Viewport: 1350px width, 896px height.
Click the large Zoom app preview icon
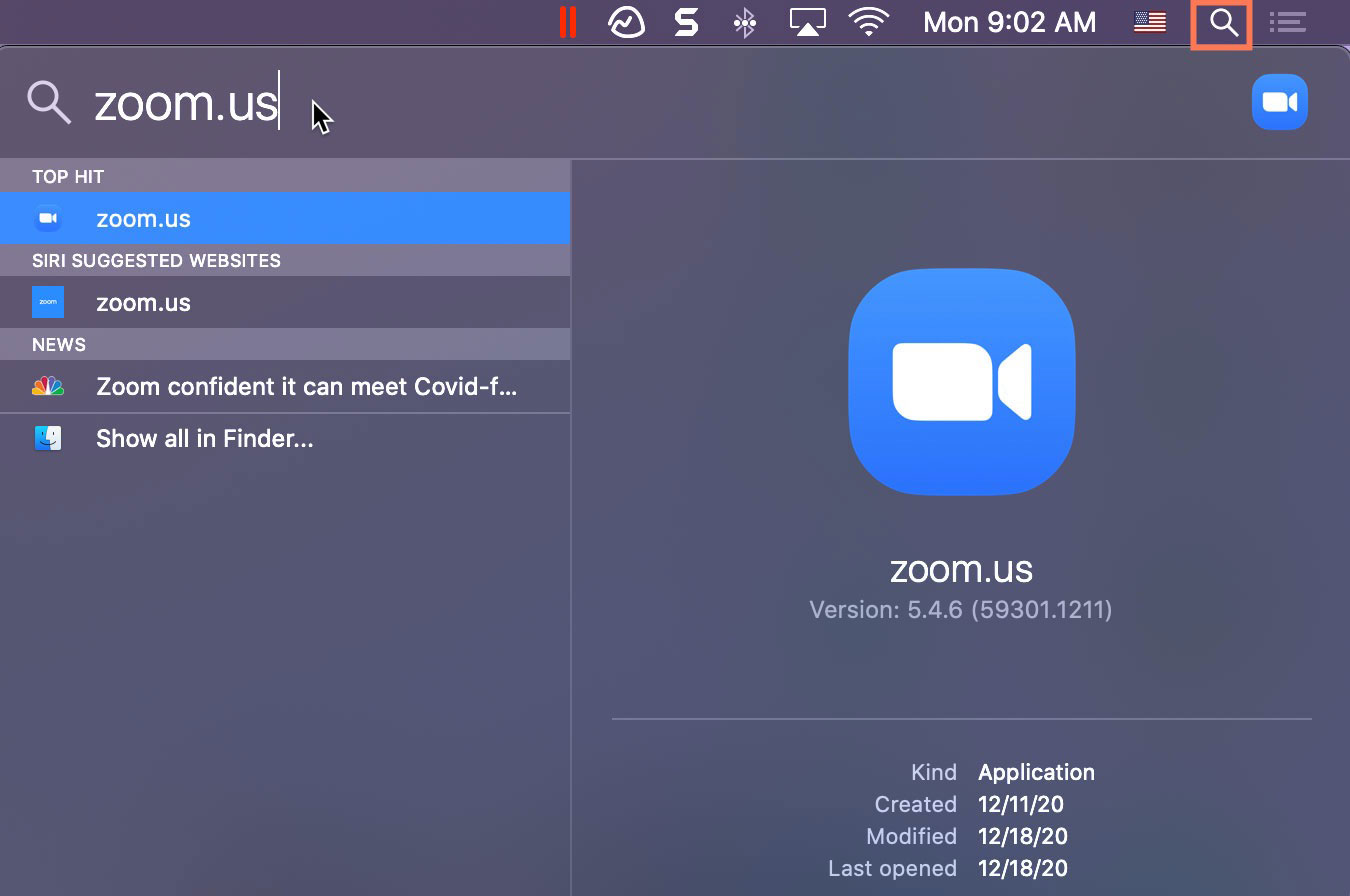(961, 381)
